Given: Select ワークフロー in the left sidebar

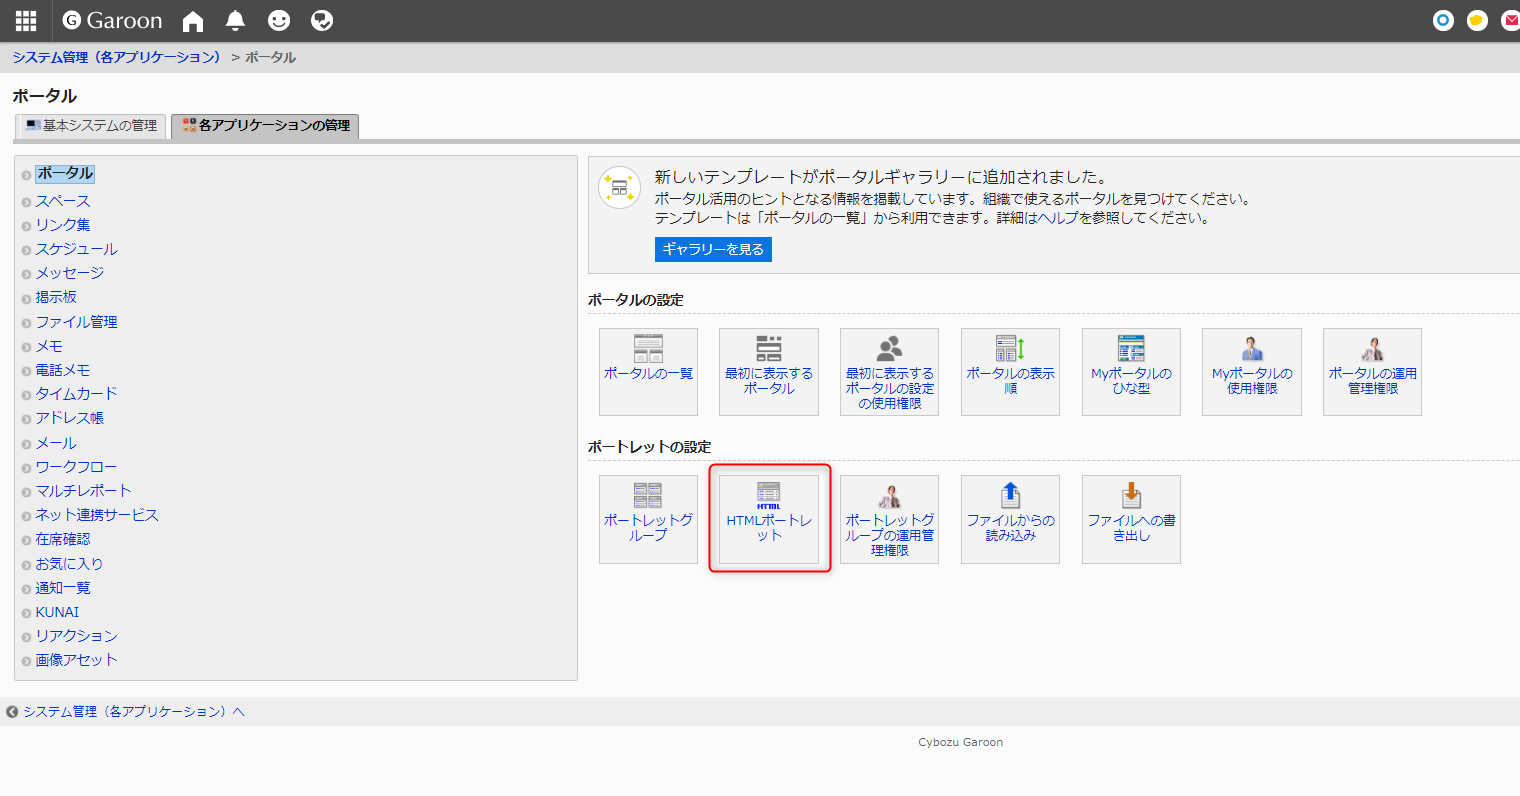Looking at the screenshot, I should pyautogui.click(x=76, y=467).
